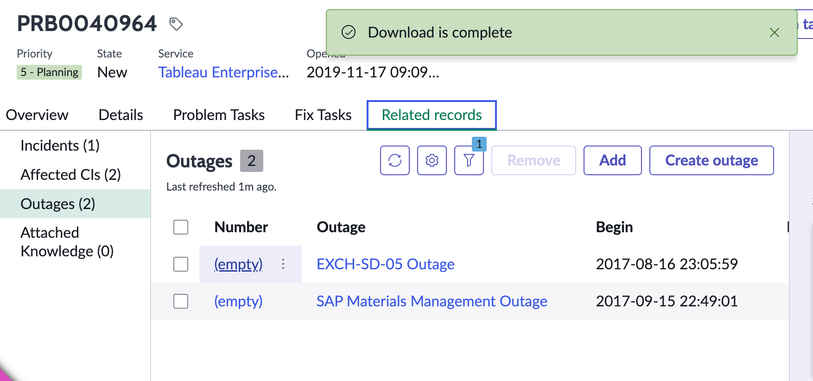The image size is (813, 381).
Task: Sort by the Begin column header
Action: 614,227
